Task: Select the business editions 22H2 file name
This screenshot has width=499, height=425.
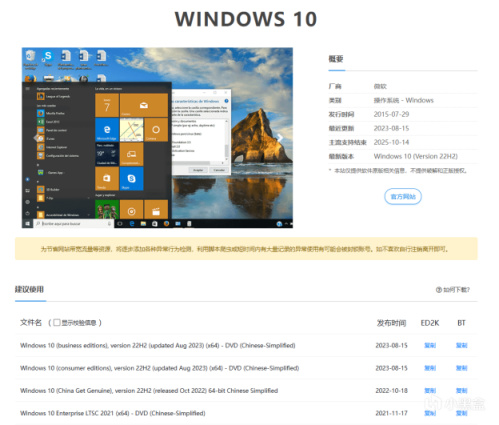Action: 158,346
